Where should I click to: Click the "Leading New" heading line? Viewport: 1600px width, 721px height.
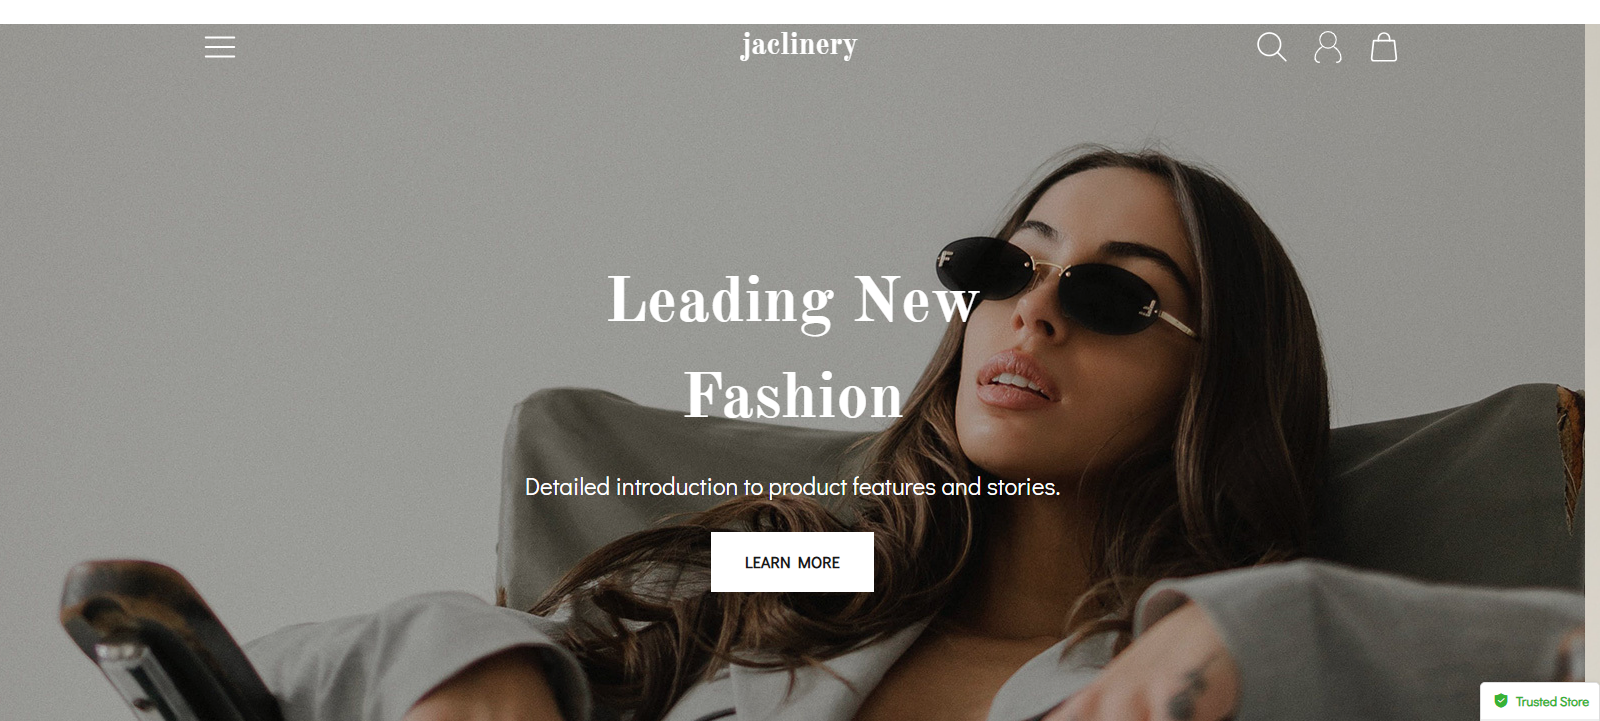tap(793, 300)
